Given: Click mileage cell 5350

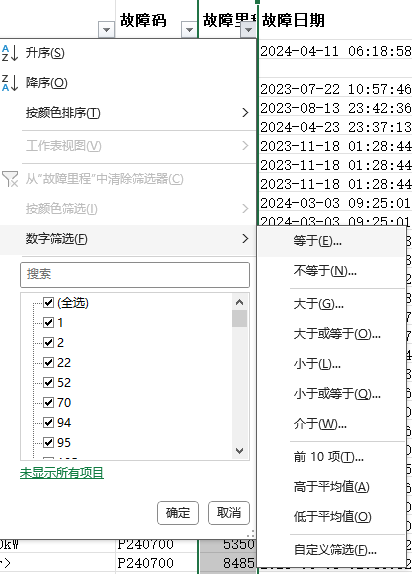Looking at the screenshot, I should point(228,544).
